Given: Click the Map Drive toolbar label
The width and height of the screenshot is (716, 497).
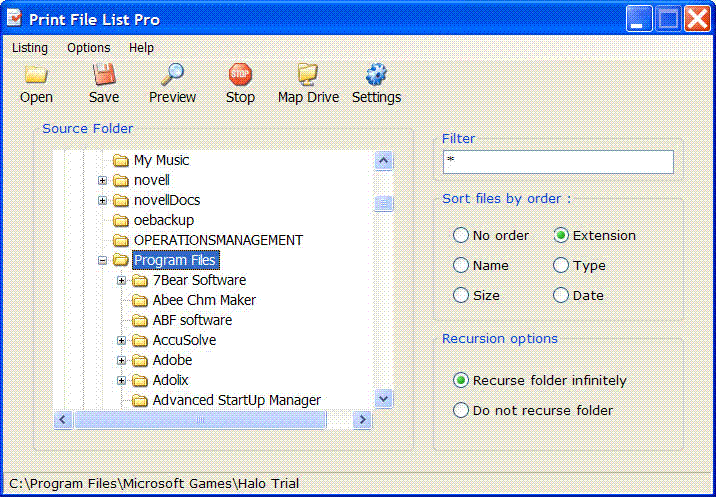Looking at the screenshot, I should click(x=308, y=97).
